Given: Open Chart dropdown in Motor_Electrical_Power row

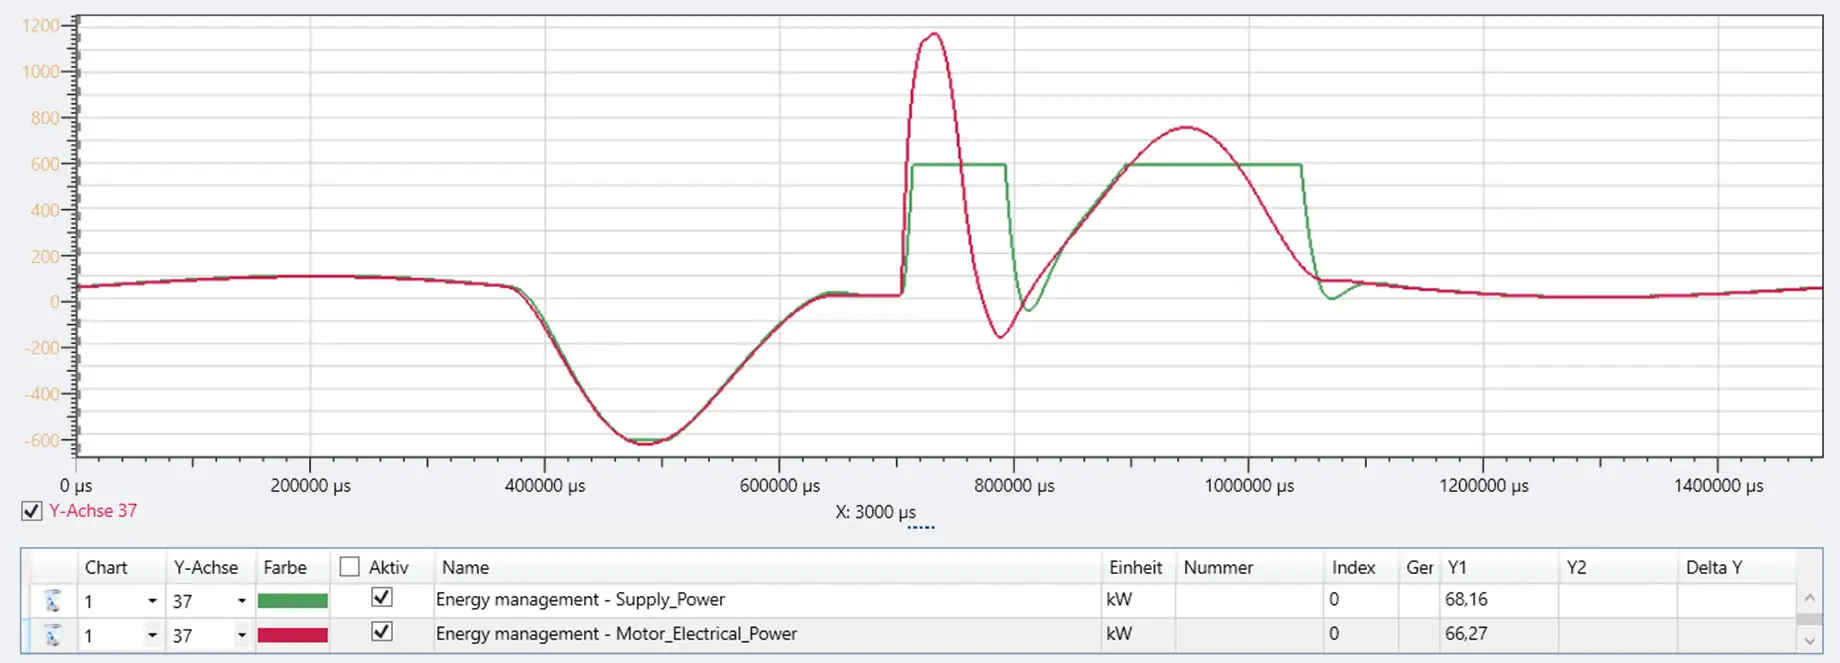Looking at the screenshot, I should [x=152, y=635].
